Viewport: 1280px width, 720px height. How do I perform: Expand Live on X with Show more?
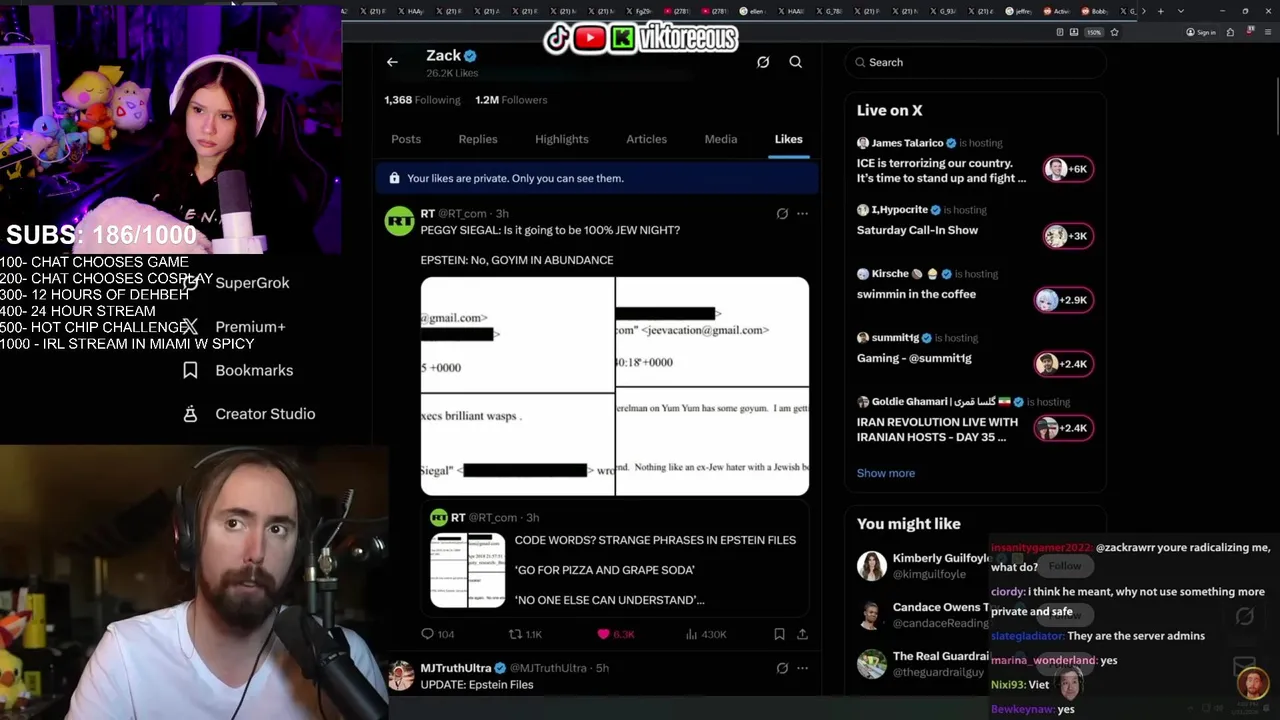tap(886, 473)
